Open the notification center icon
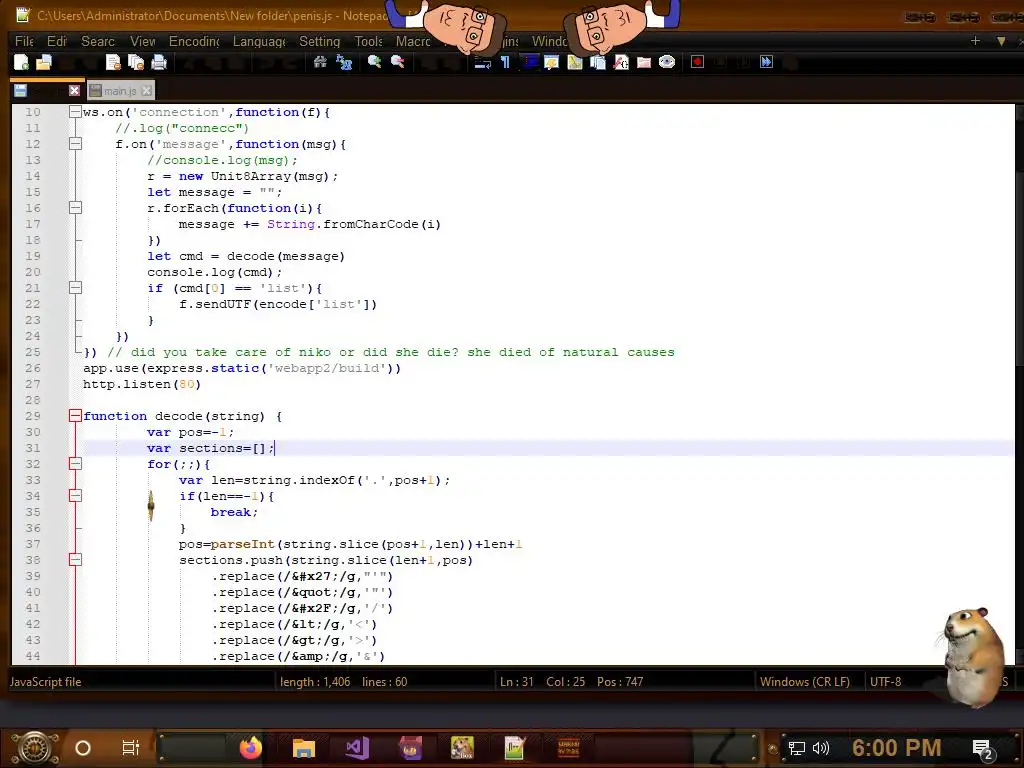Screen dimensions: 1024x768 [982, 748]
